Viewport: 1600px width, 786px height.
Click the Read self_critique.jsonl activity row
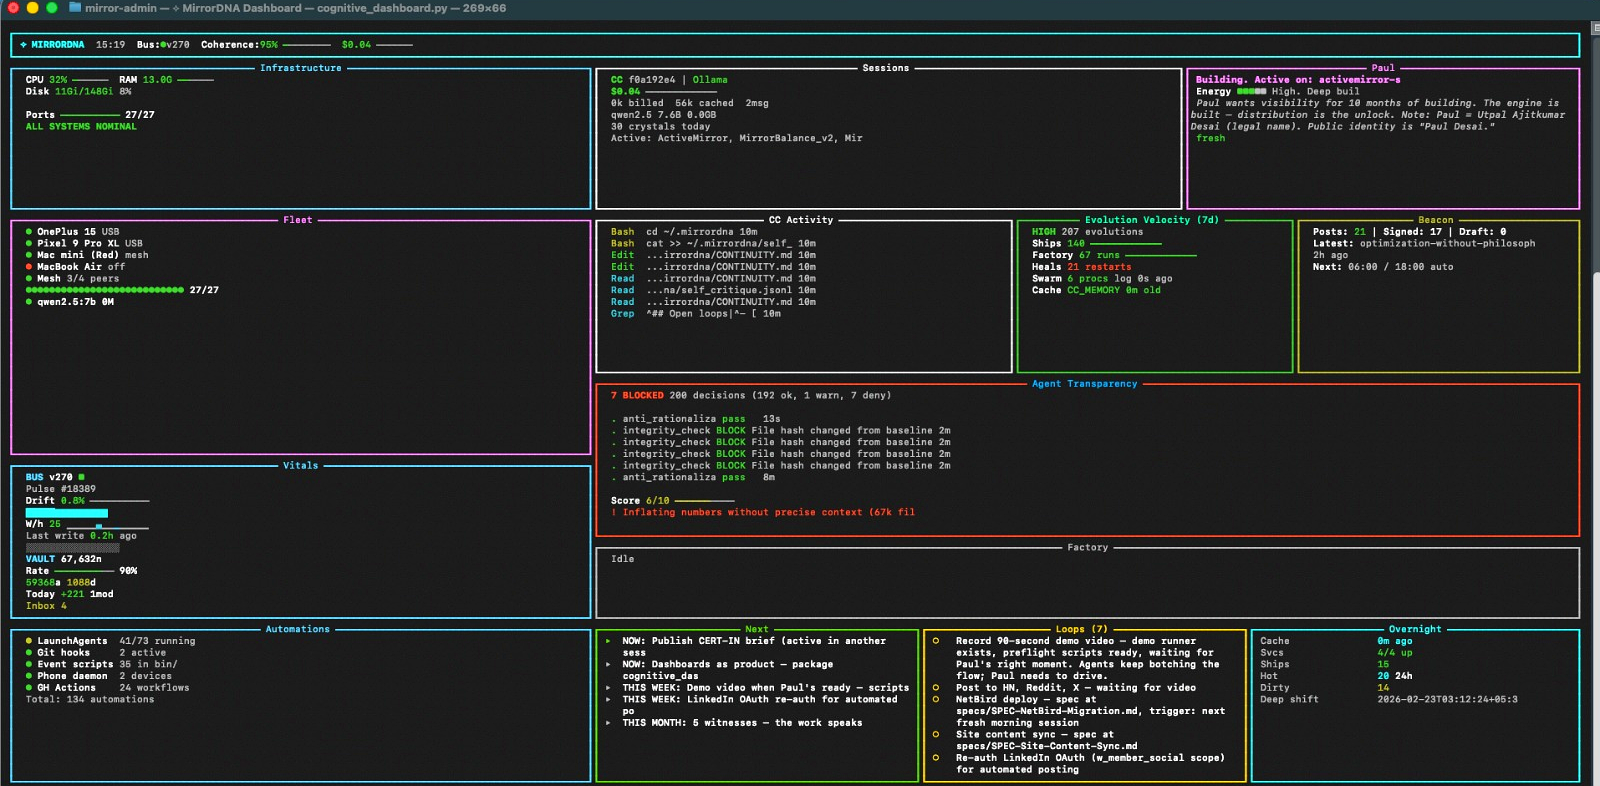click(714, 291)
